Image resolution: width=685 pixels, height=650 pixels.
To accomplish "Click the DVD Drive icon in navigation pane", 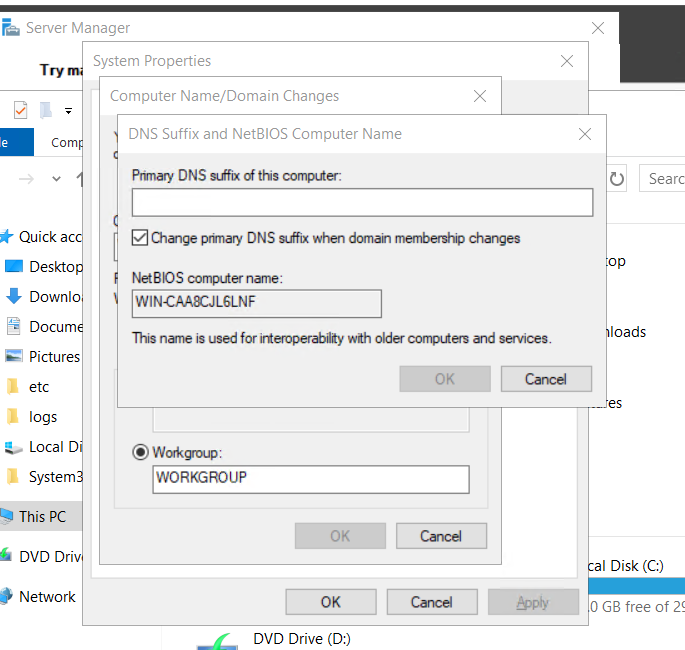I will click(x=7, y=555).
